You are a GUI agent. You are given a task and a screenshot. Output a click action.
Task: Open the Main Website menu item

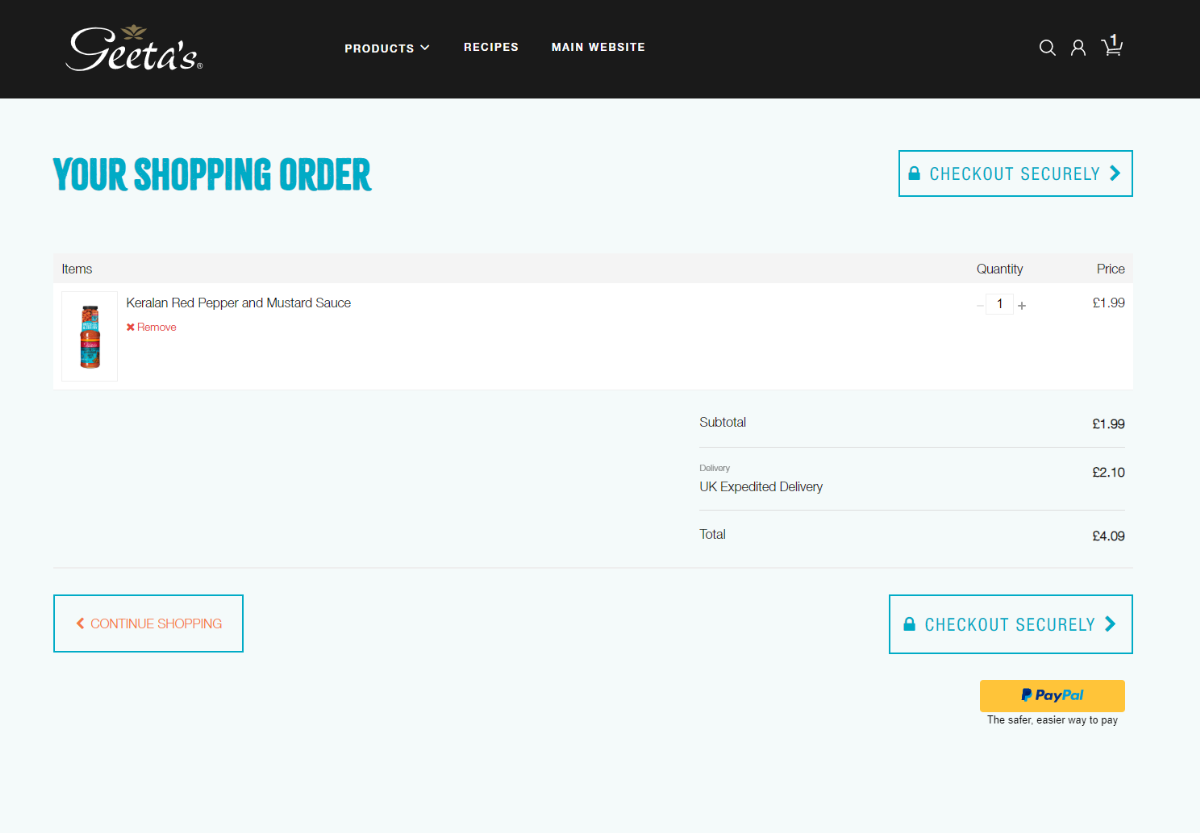point(598,47)
